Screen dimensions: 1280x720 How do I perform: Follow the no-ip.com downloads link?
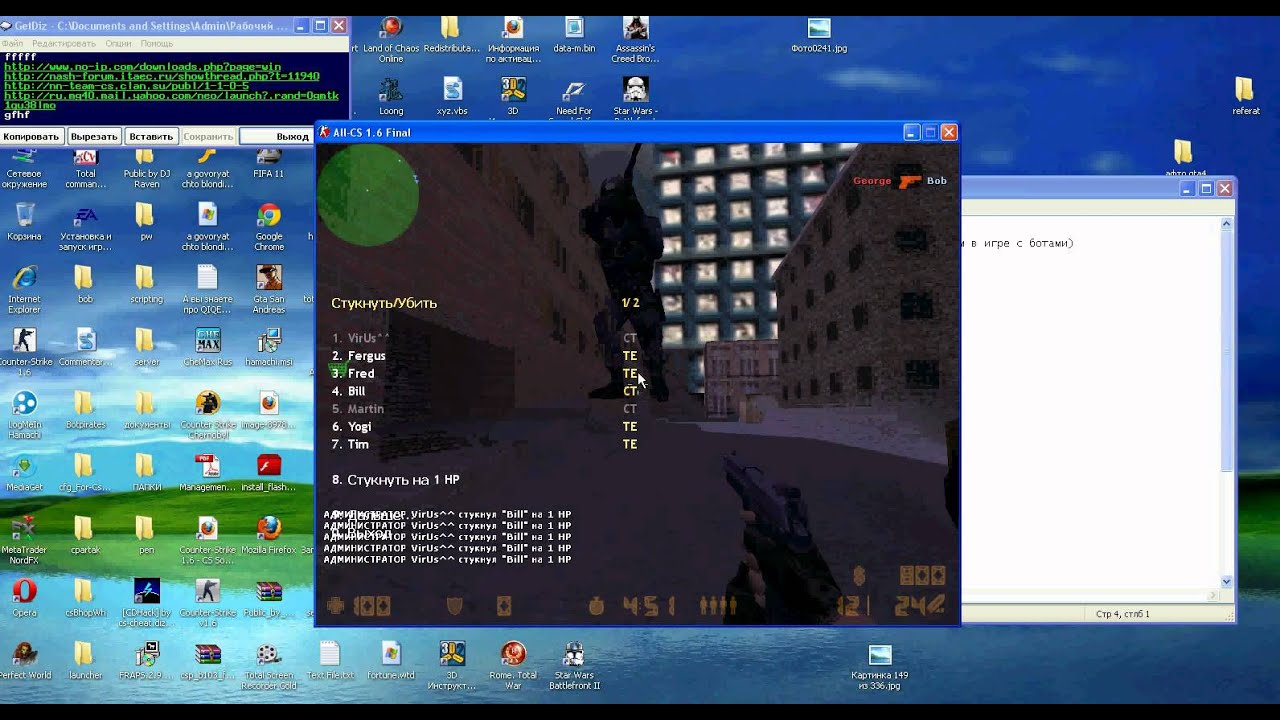pyautogui.click(x=142, y=67)
